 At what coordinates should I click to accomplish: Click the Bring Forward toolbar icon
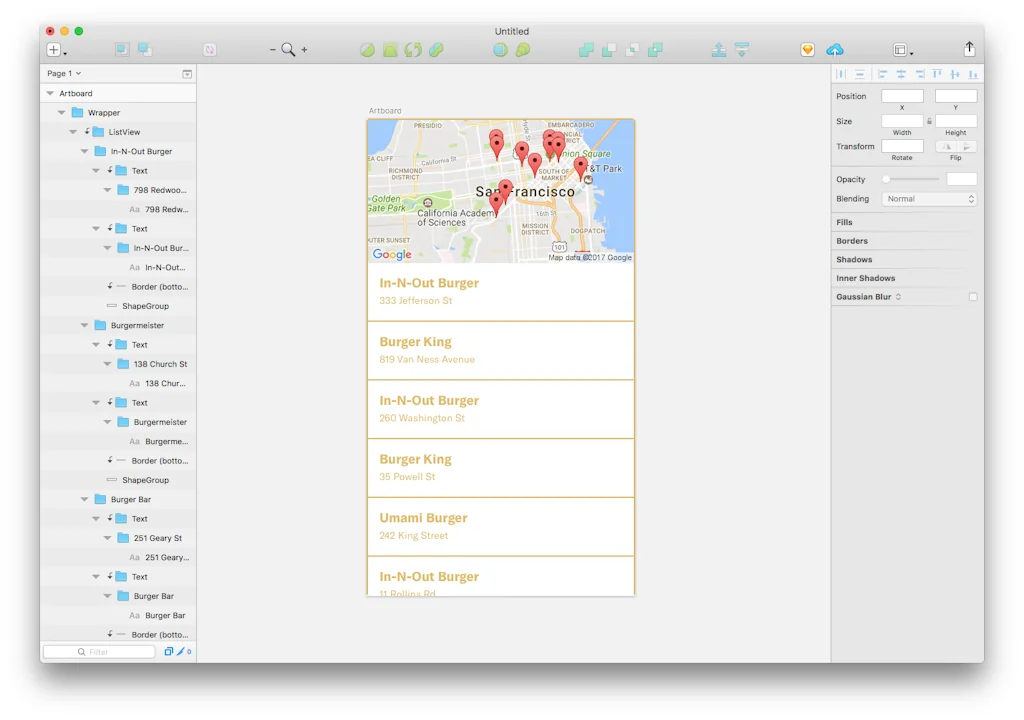719,50
